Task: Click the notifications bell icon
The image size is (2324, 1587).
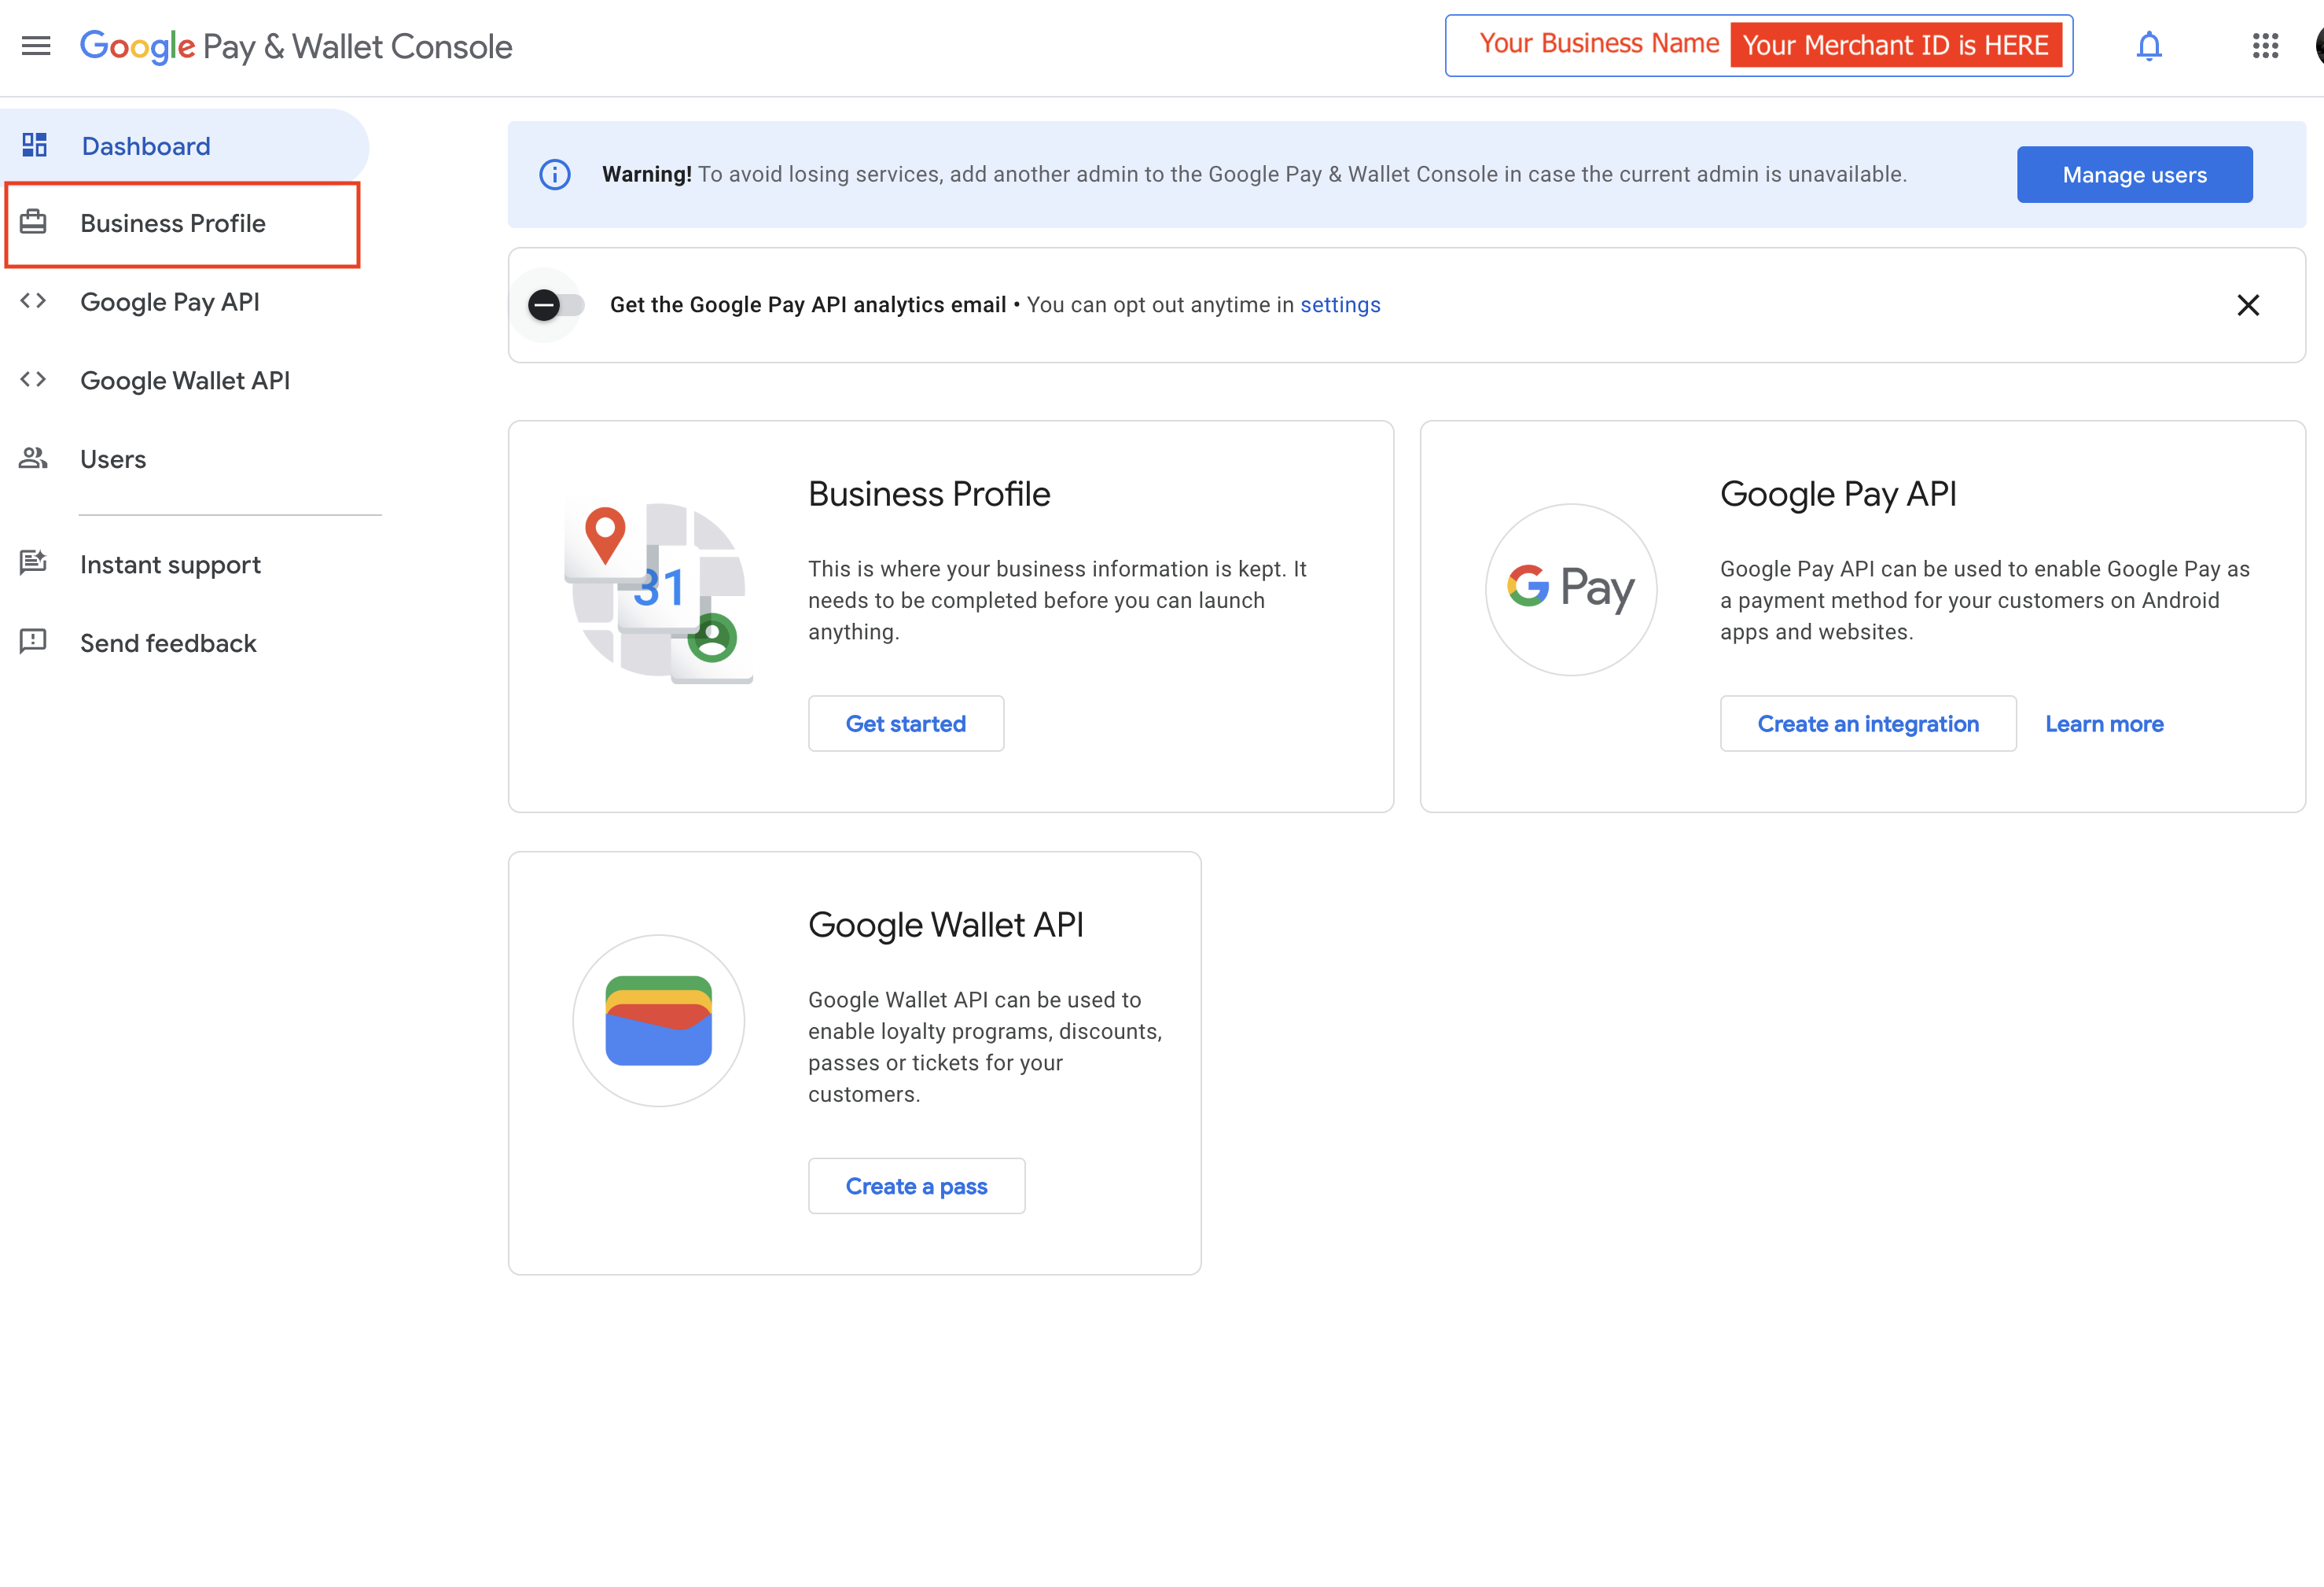Action: pos(2148,46)
